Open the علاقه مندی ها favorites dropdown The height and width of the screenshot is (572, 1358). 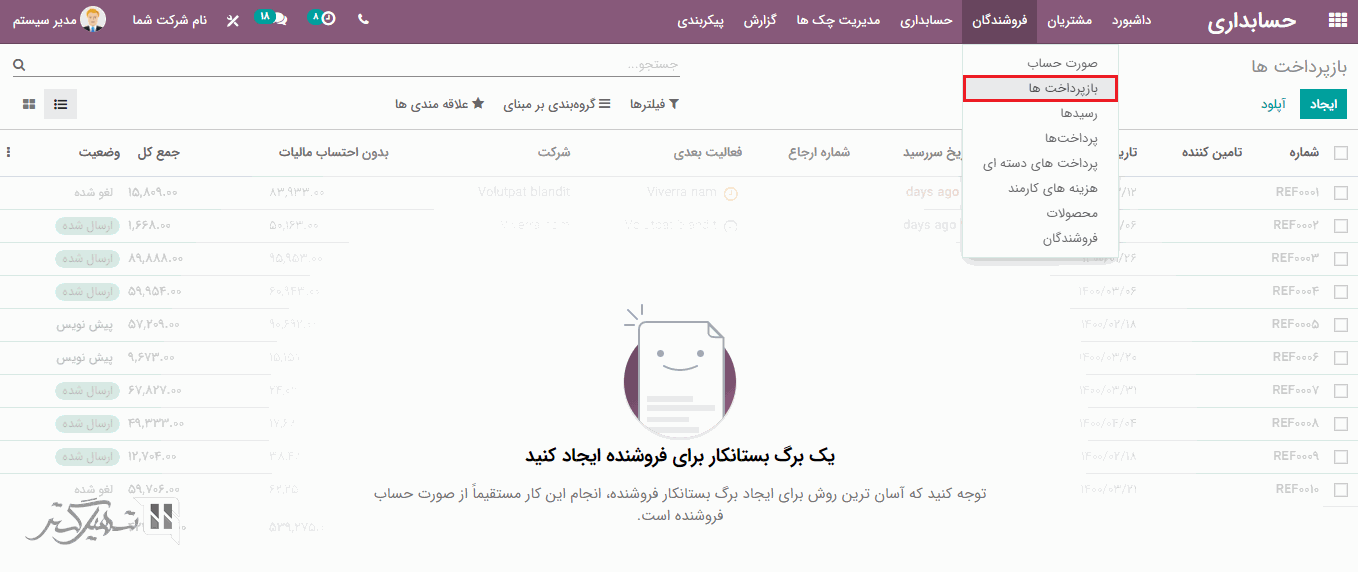tap(439, 104)
